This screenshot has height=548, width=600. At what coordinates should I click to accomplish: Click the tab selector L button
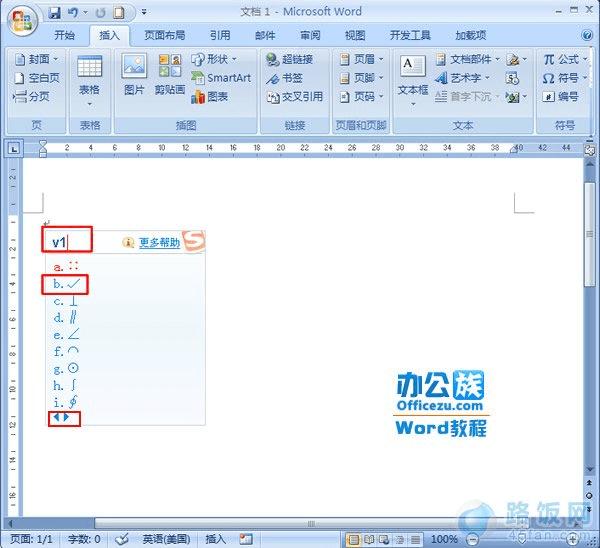pos(13,148)
